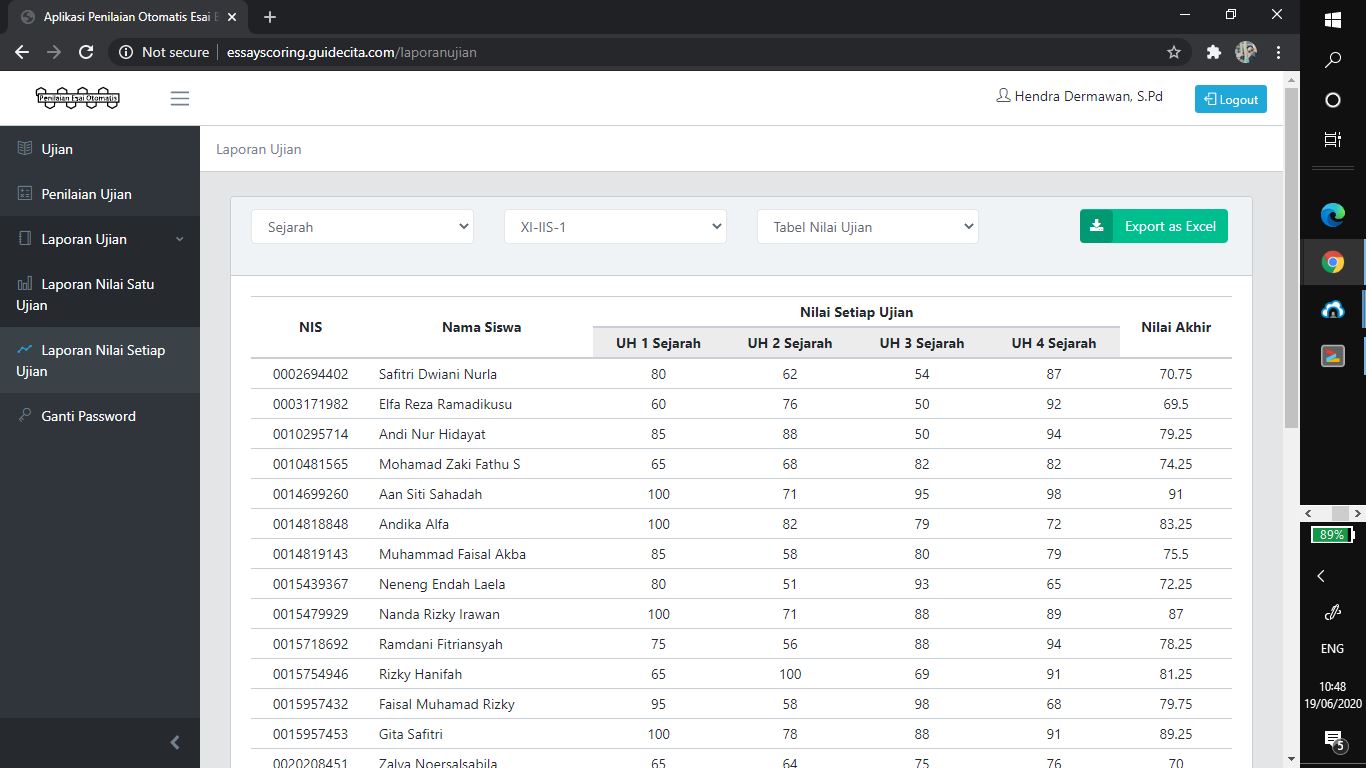
Task: Click the Nama Siswa column header
Action: [481, 327]
